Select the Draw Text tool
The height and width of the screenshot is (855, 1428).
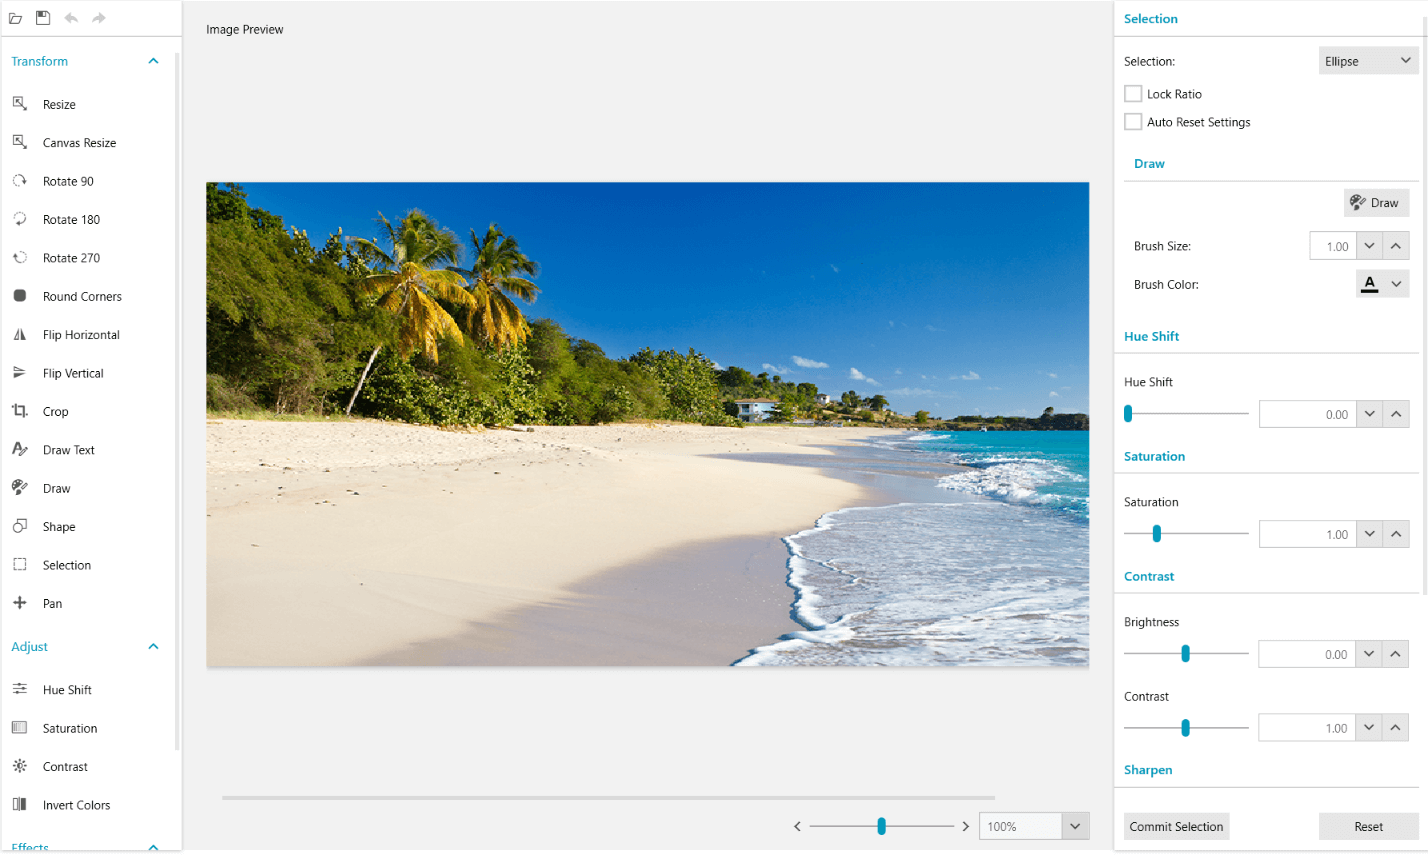click(x=68, y=449)
